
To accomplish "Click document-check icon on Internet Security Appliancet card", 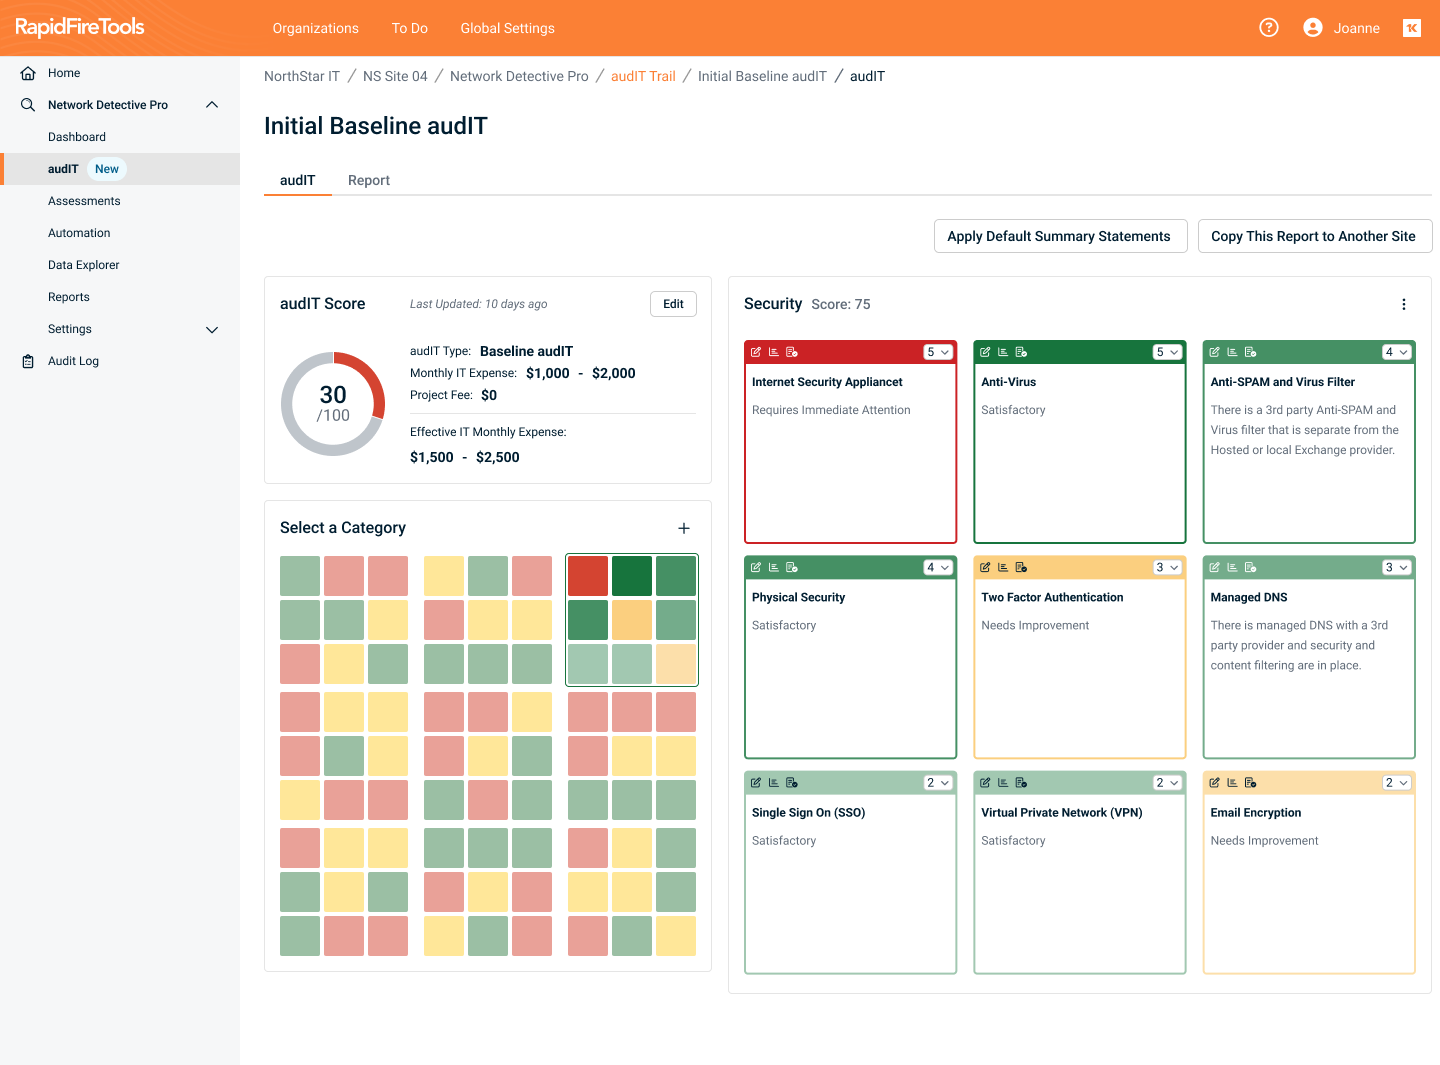I will pos(792,352).
